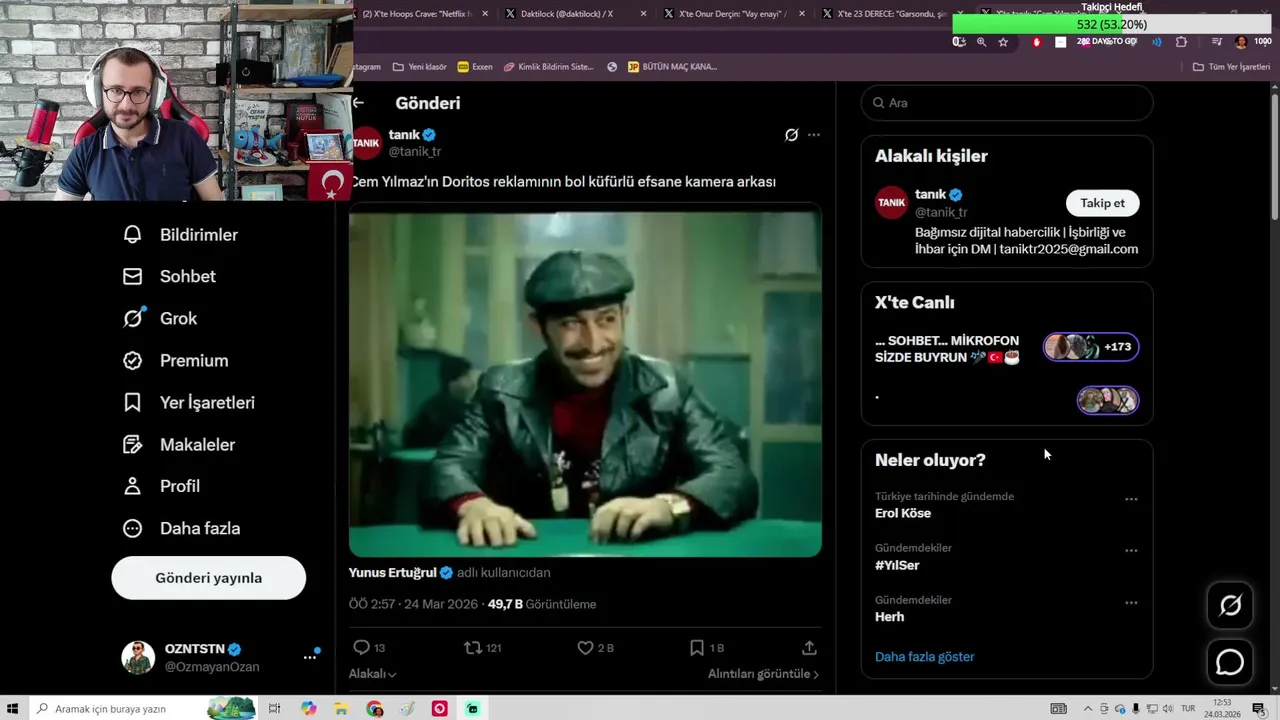Image resolution: width=1280 pixels, height=720 pixels.
Task: Open Bildirimler notifications bell icon
Action: click(x=132, y=234)
